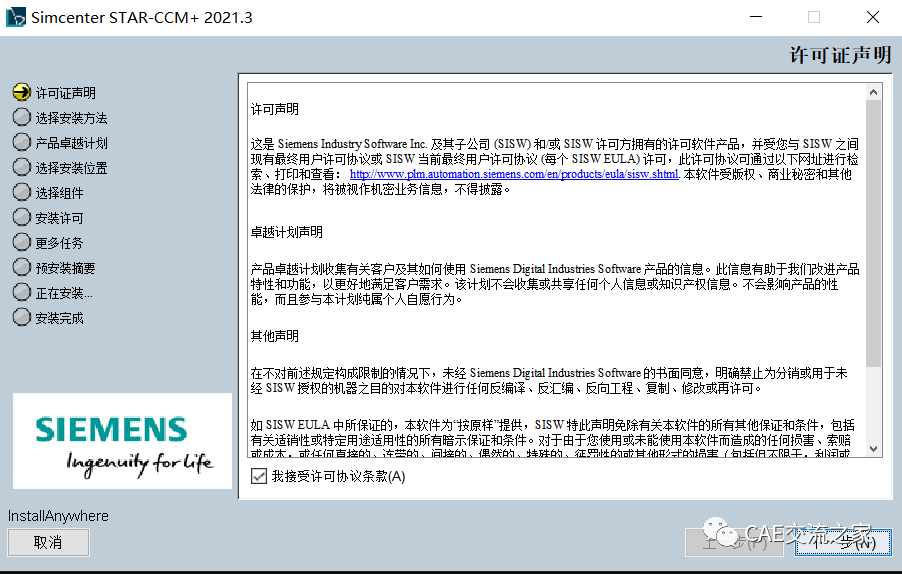Viewport: 902px width, 574px height.
Task: Click the 产品卓越计划 step label
Action: pyautogui.click(x=71, y=143)
